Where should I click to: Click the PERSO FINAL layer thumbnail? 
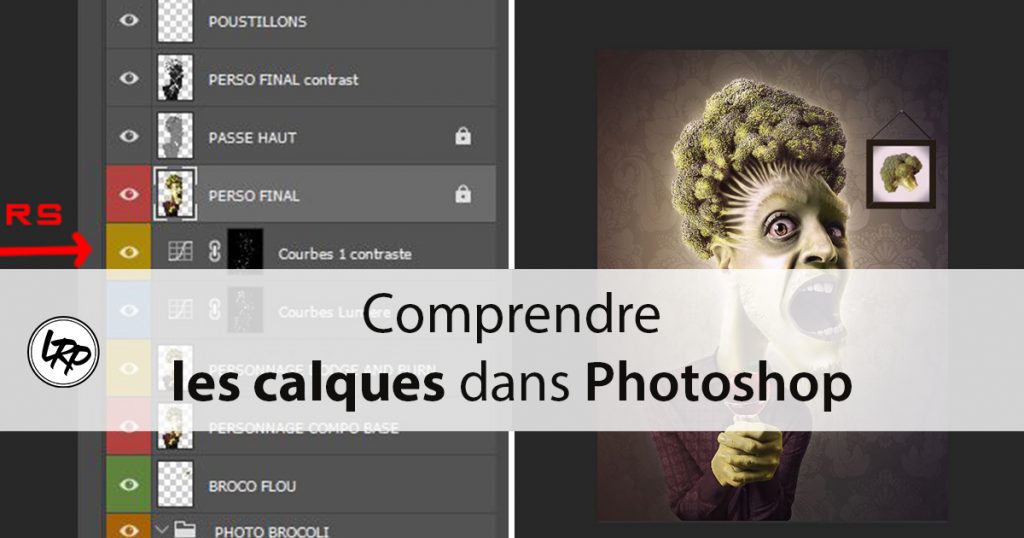[x=175, y=194]
